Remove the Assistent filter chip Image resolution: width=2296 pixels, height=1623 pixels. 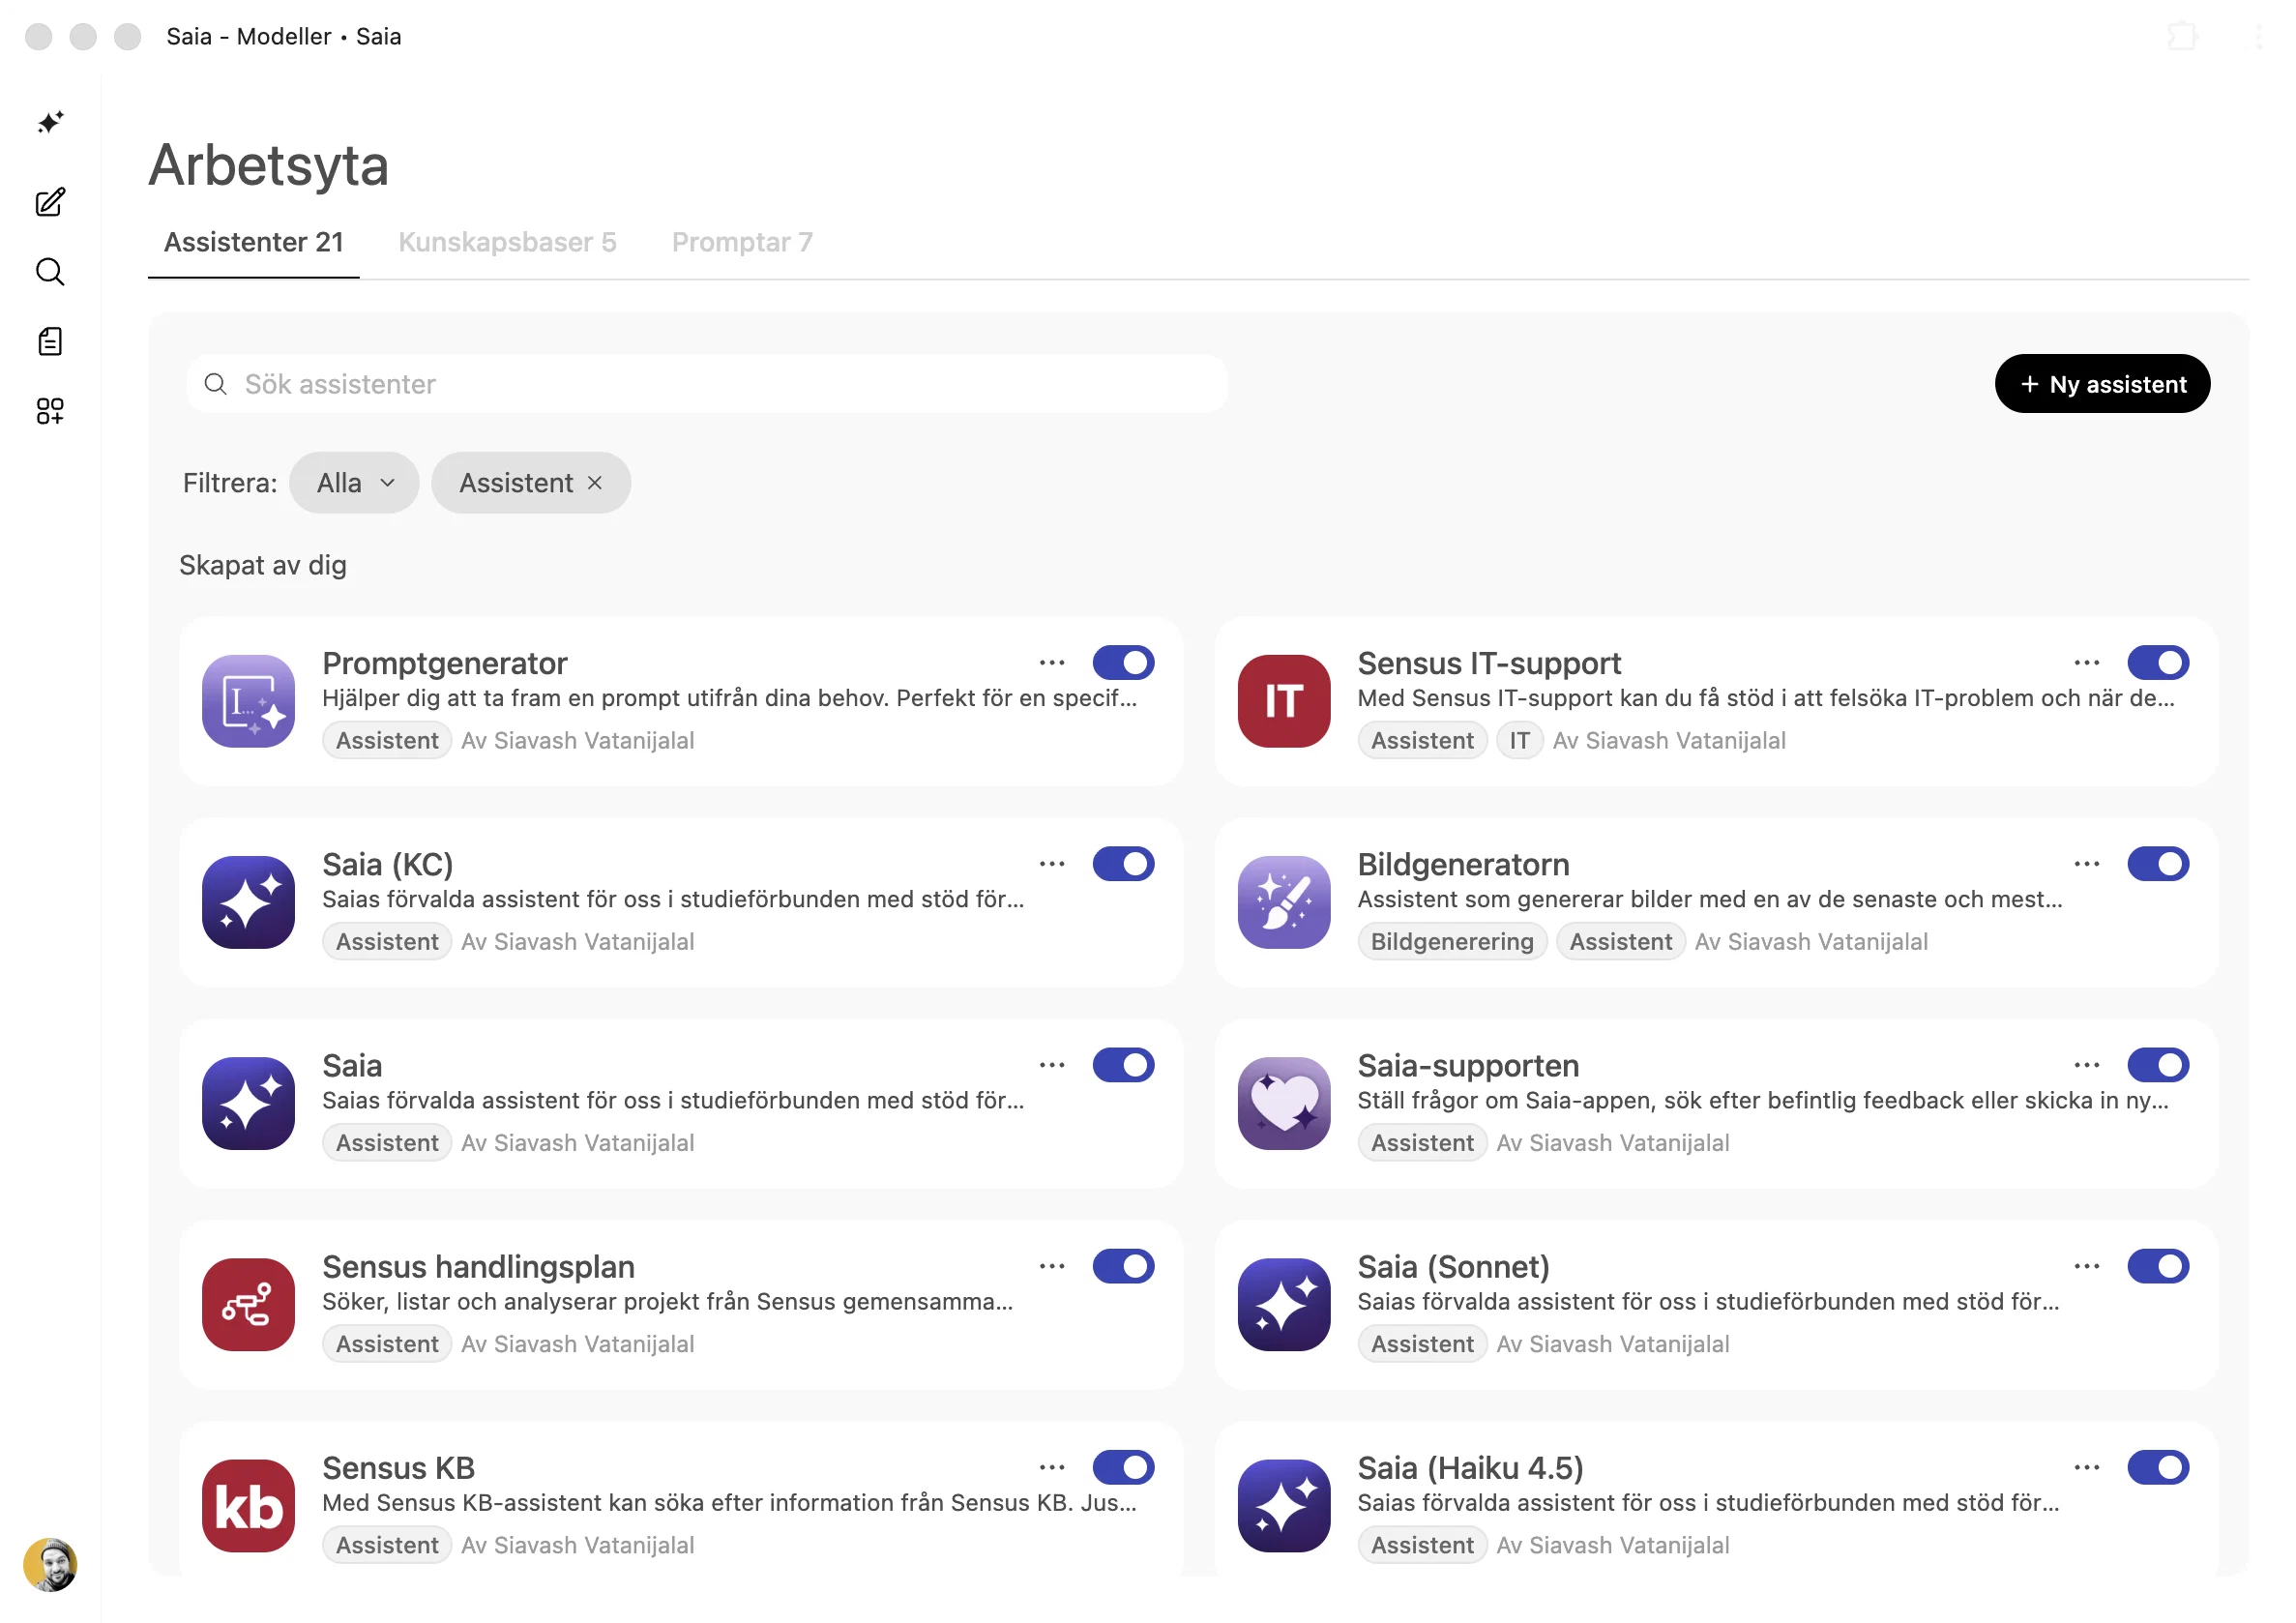(x=595, y=483)
